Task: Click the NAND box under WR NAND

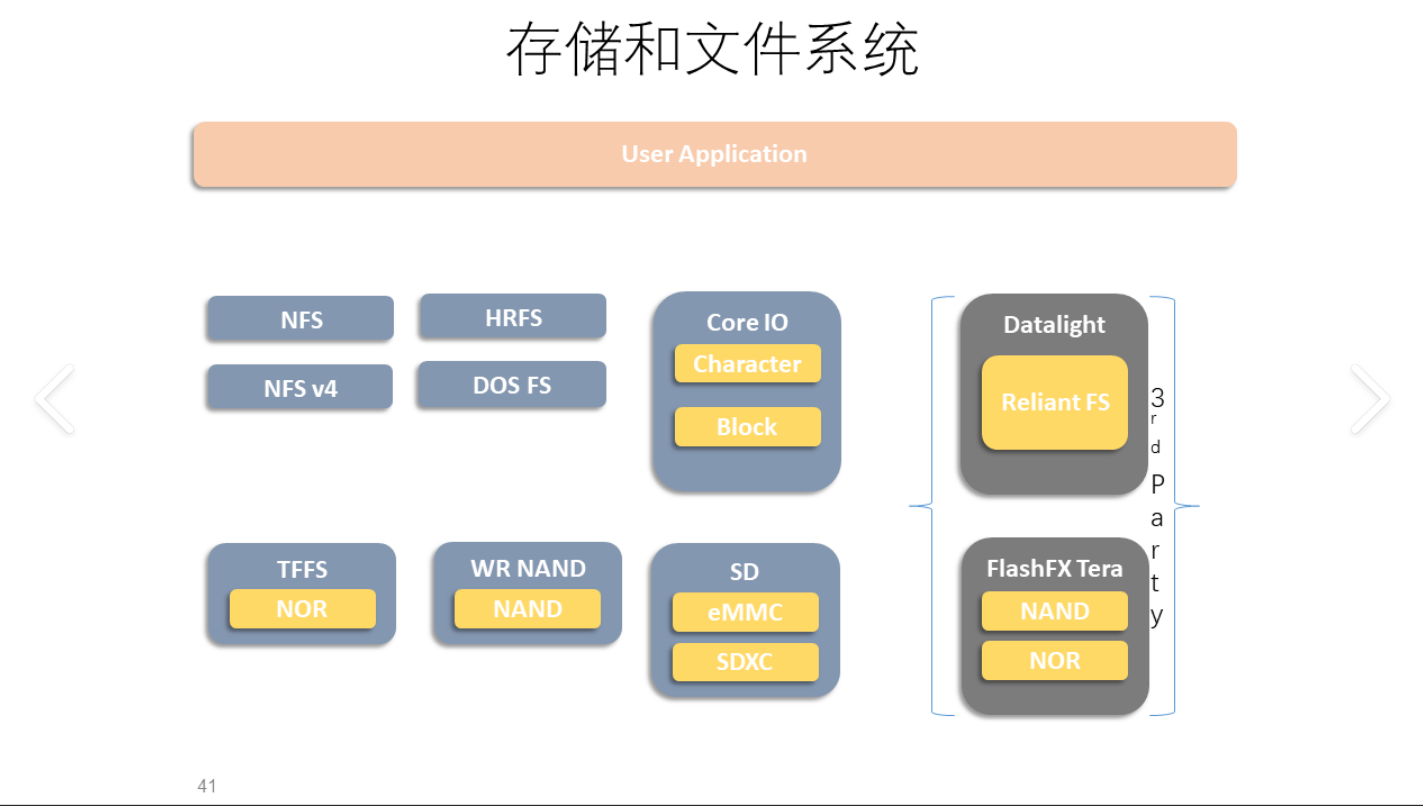Action: (528, 609)
